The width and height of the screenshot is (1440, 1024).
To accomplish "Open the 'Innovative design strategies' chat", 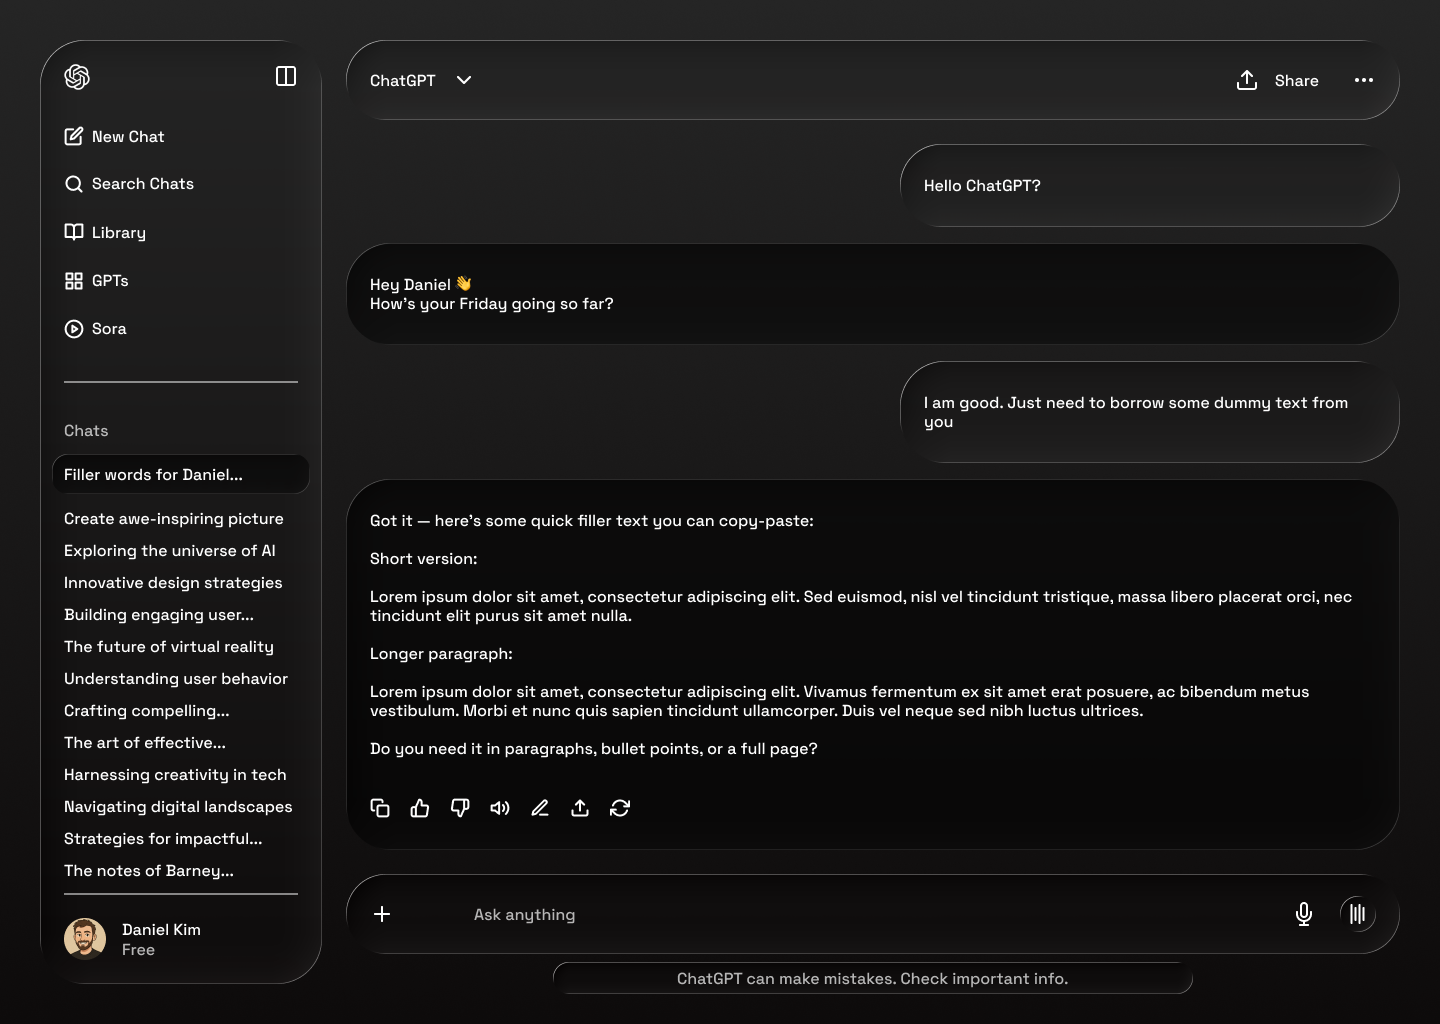I will 173,583.
